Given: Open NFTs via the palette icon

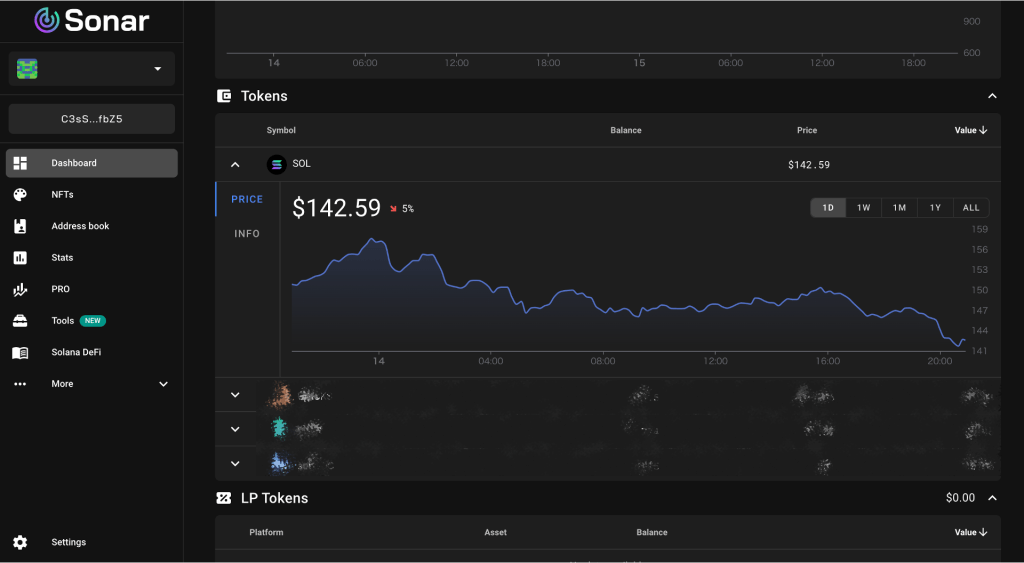Looking at the screenshot, I should pyautogui.click(x=20, y=195).
